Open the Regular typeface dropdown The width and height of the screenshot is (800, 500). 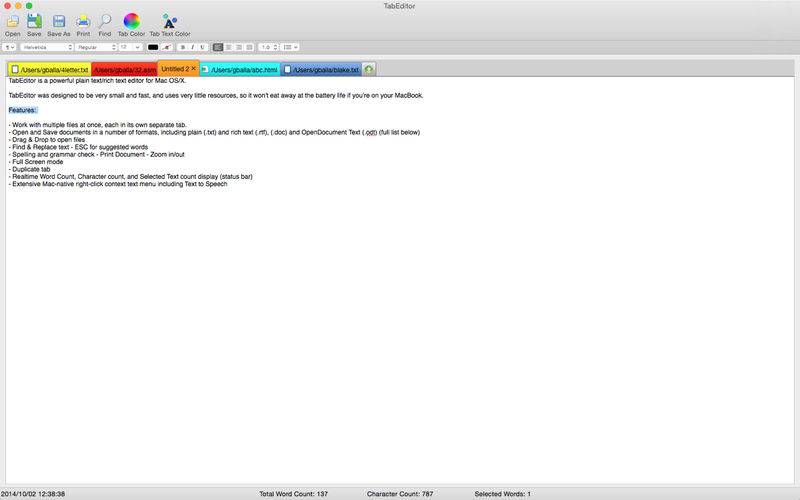[96, 47]
